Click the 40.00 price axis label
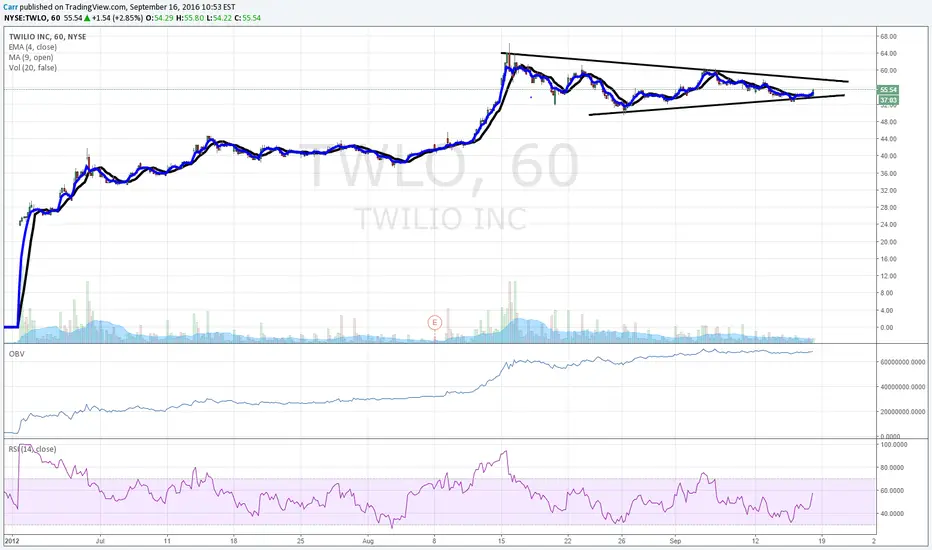This screenshot has height=550, width=932. click(x=888, y=156)
